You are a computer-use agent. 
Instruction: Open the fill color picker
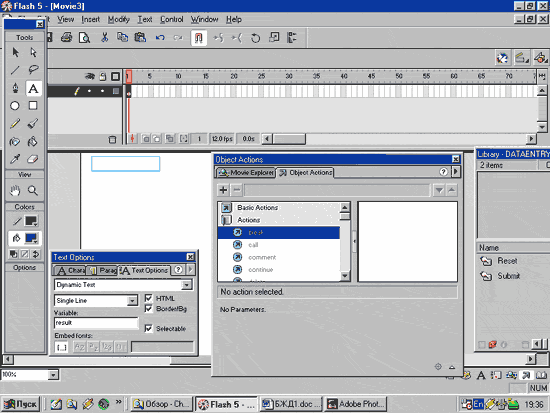click(x=31, y=238)
